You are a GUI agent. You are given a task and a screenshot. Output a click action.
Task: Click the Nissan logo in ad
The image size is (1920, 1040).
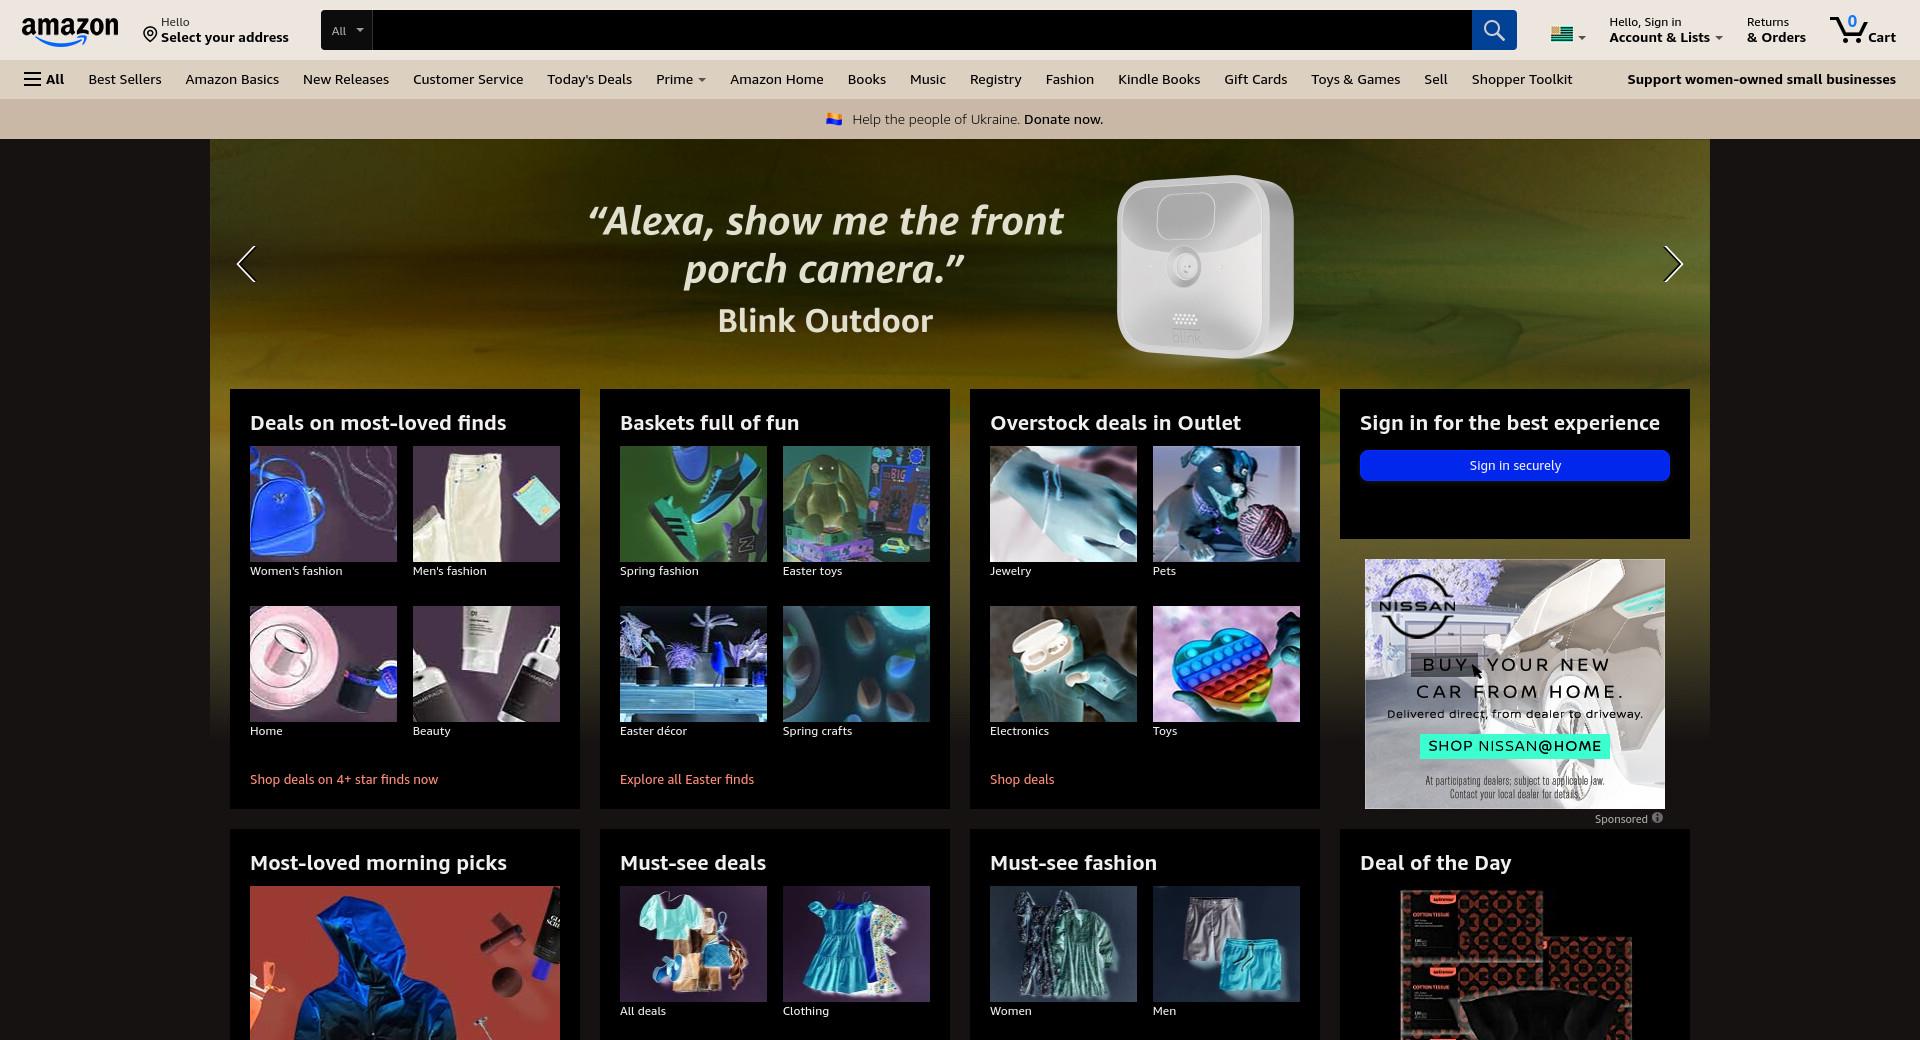tap(1417, 606)
